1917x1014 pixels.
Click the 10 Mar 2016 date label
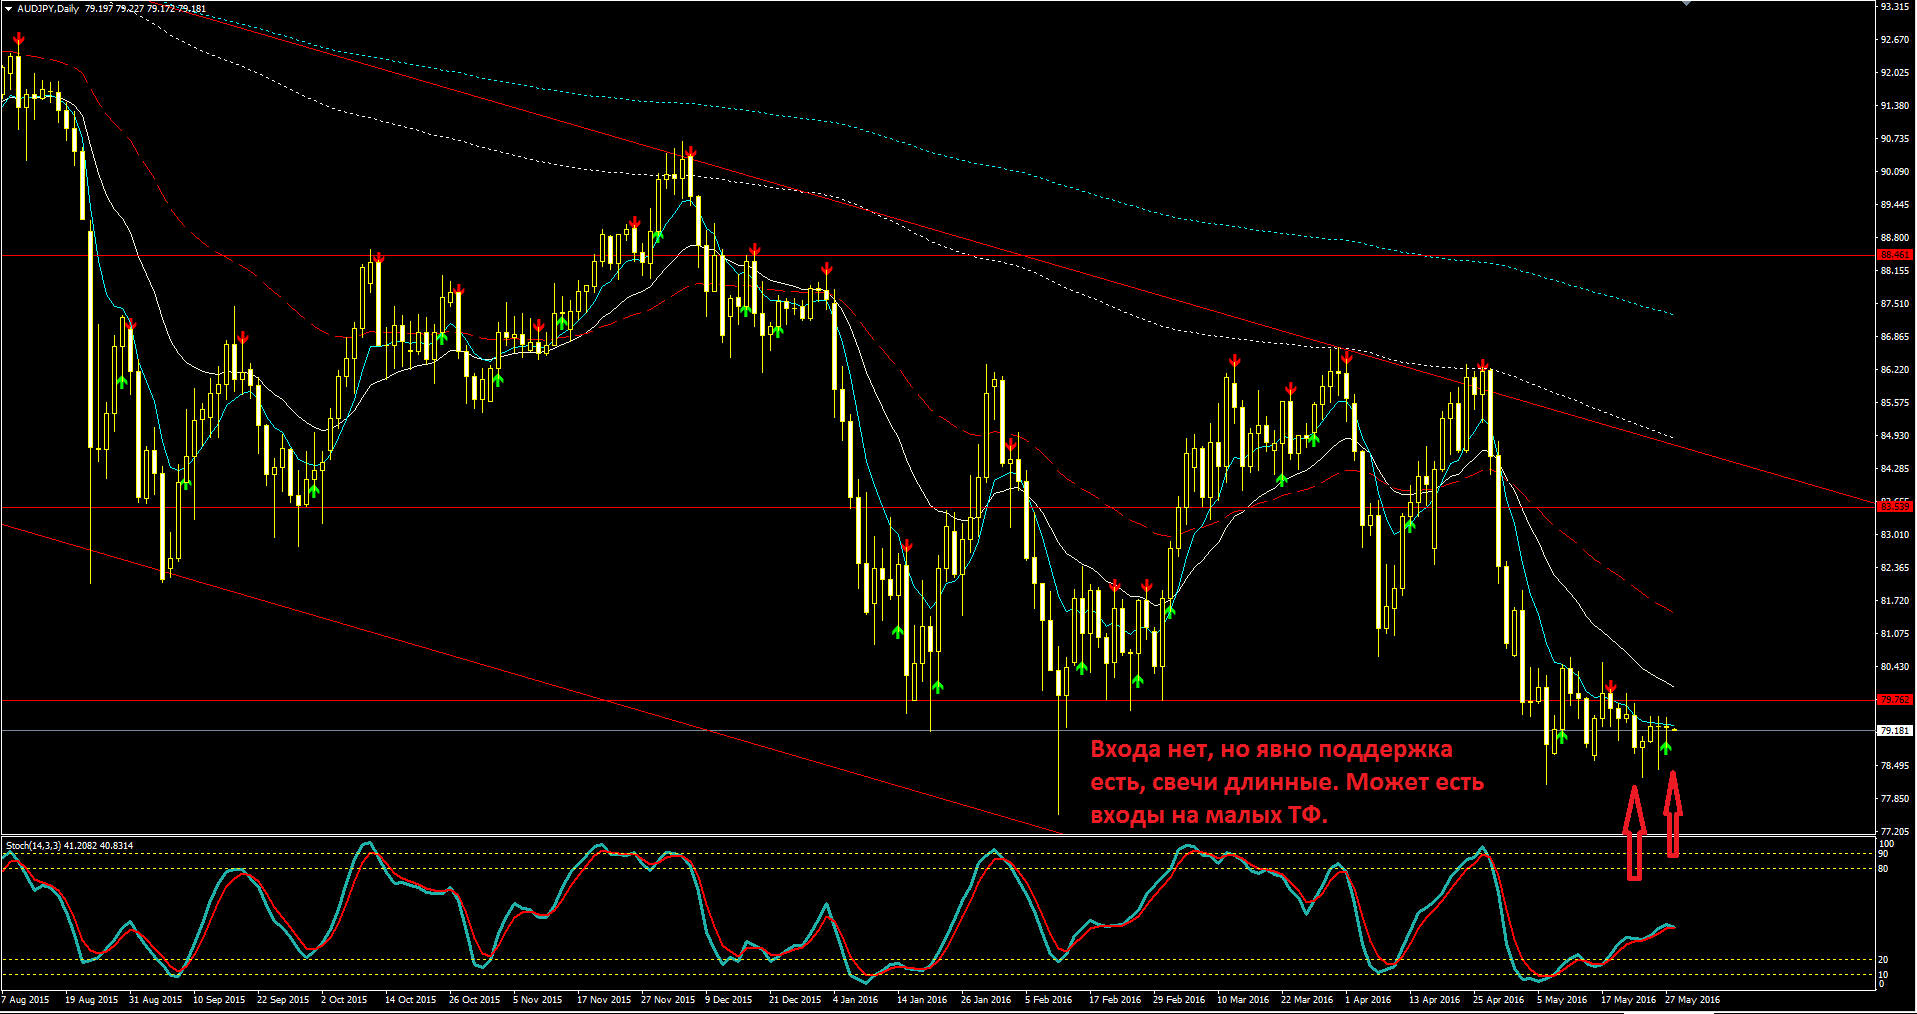(x=1243, y=1000)
